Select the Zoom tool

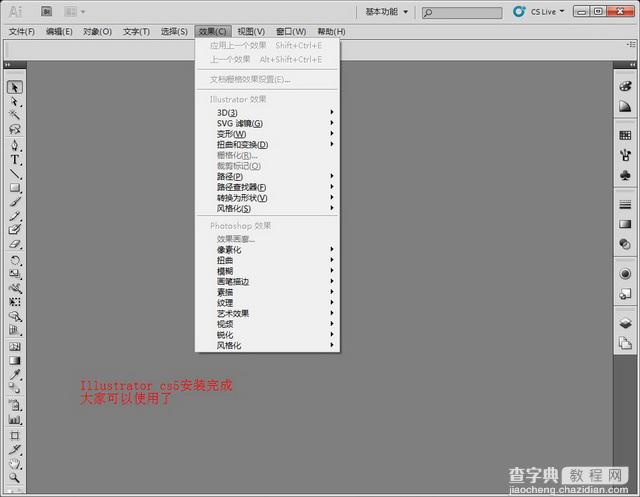pyautogui.click(x=15, y=478)
